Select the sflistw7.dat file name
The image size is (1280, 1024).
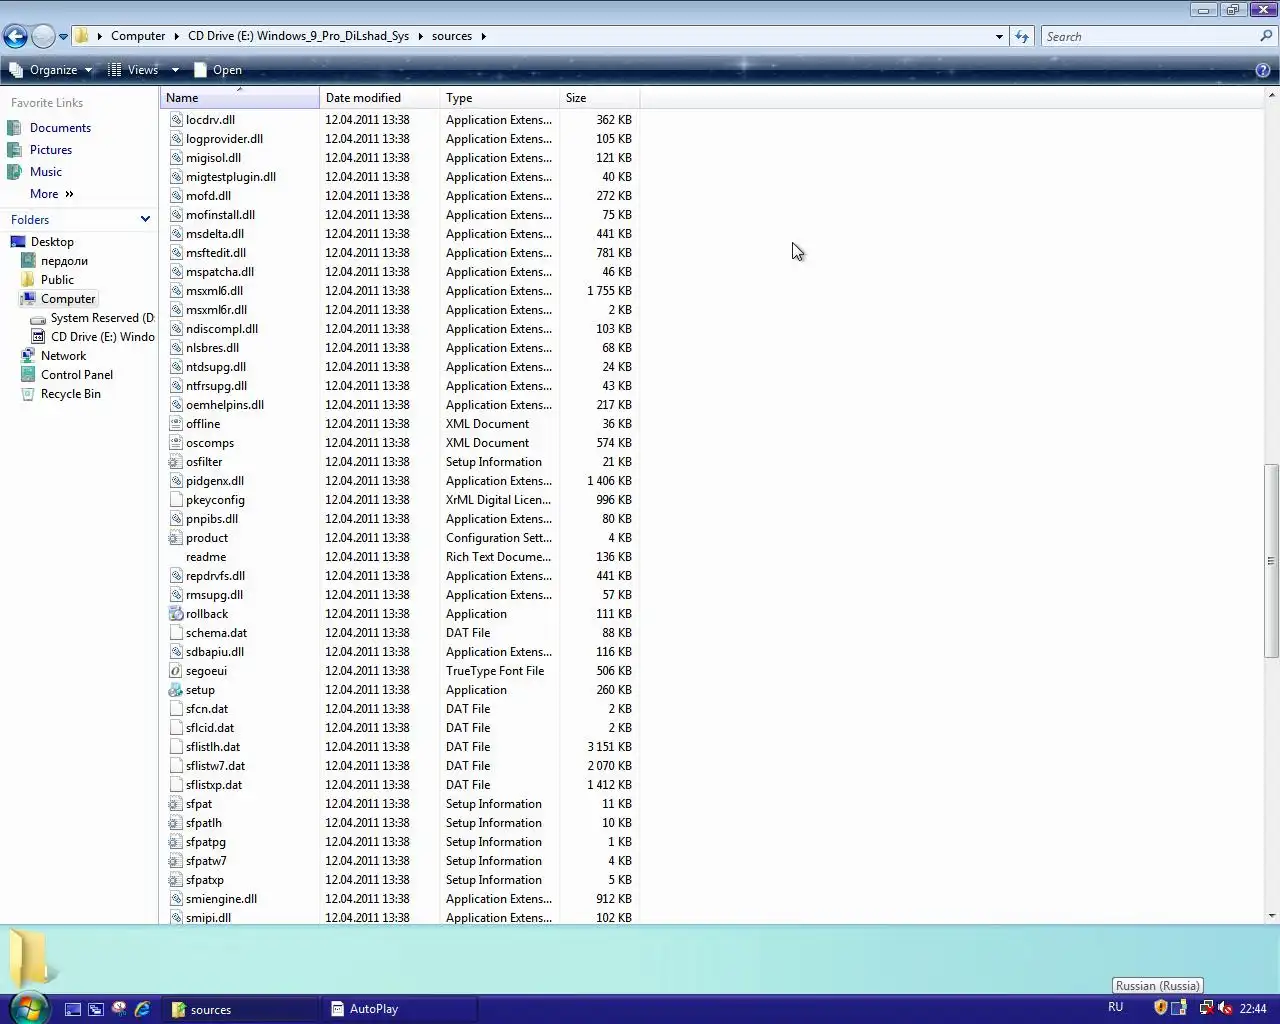click(x=215, y=766)
